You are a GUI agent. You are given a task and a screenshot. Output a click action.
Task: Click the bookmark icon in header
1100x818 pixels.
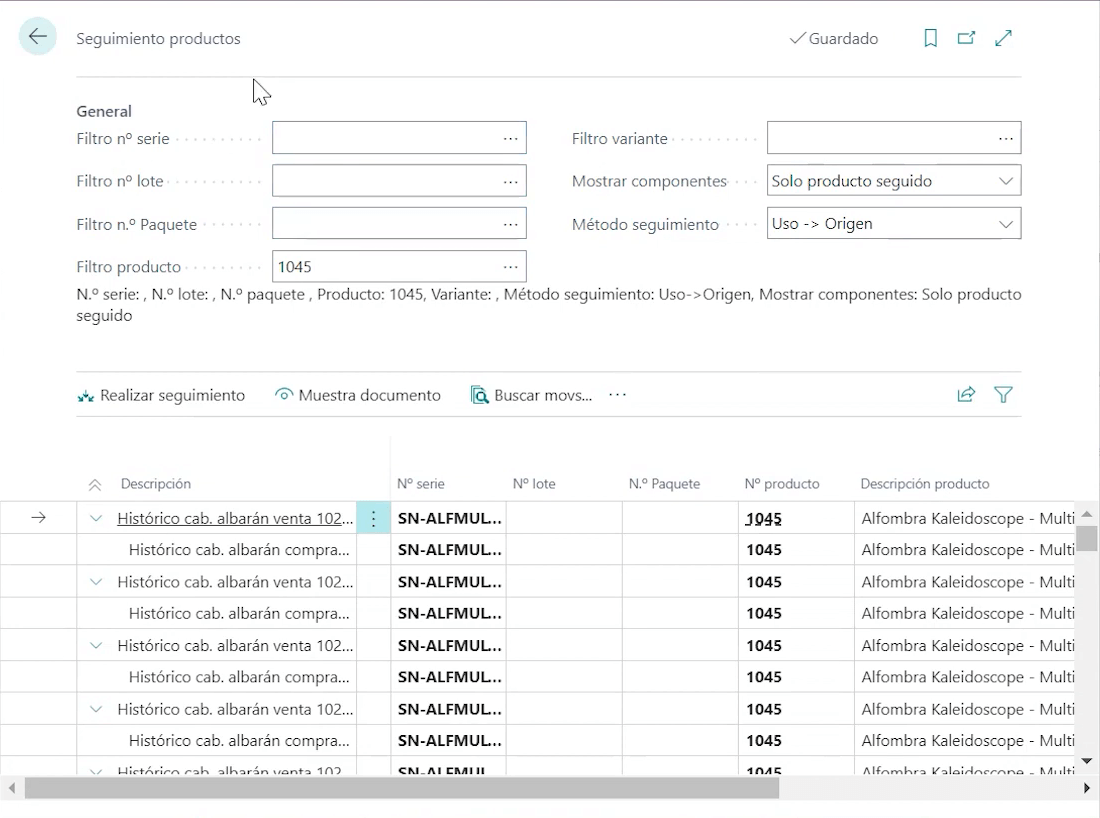(930, 38)
